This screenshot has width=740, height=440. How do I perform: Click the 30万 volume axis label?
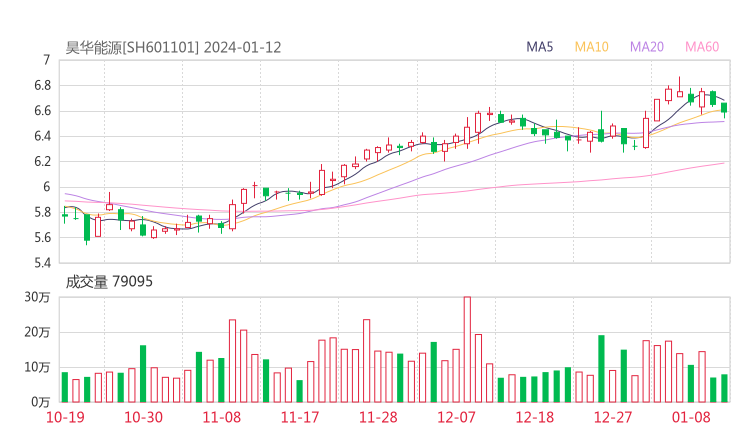(x=37, y=297)
